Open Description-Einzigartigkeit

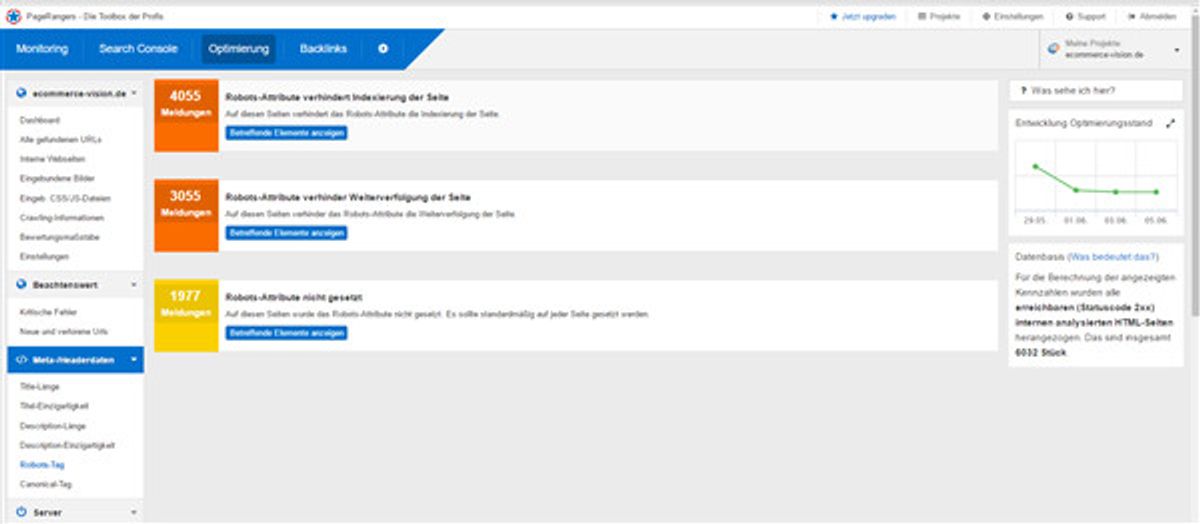(x=68, y=445)
